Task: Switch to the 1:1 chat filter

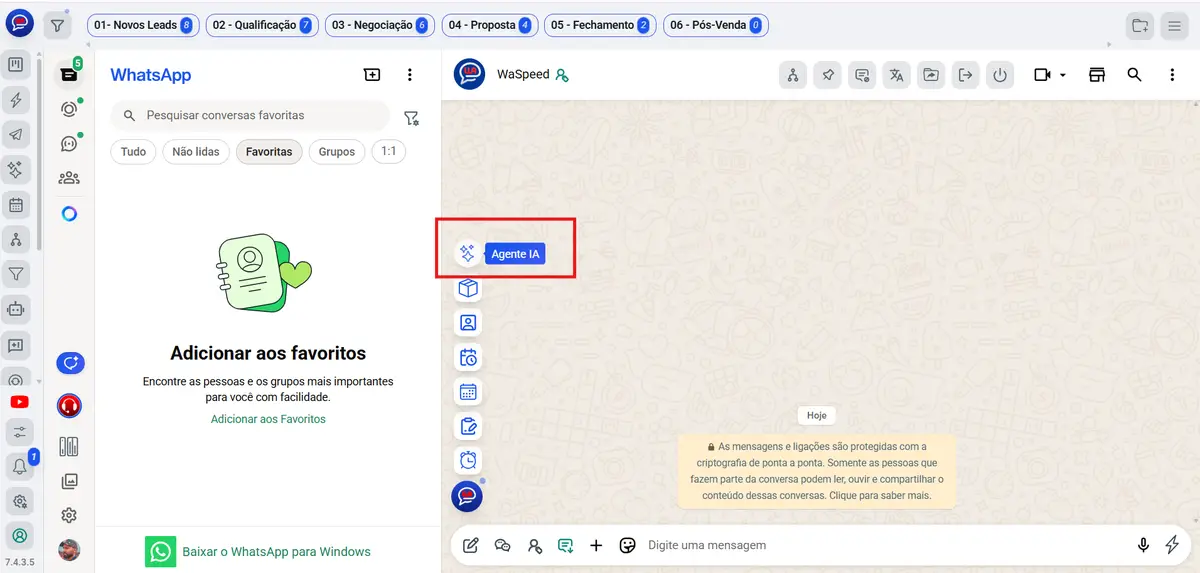Action: tap(388, 151)
